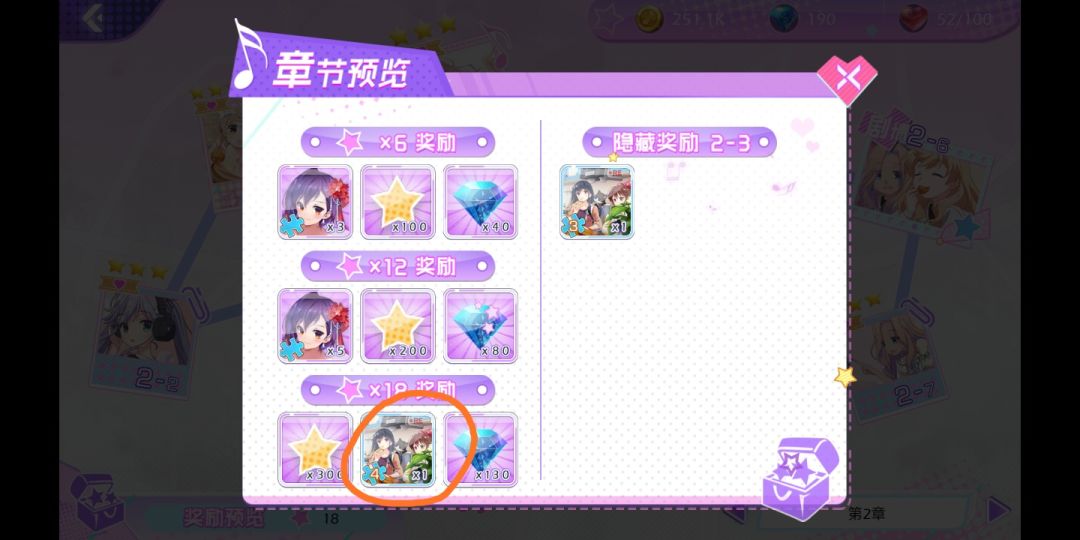Screen dimensions: 1080x540
Task: Select the x100 star reward icon
Action: [x=397, y=202]
